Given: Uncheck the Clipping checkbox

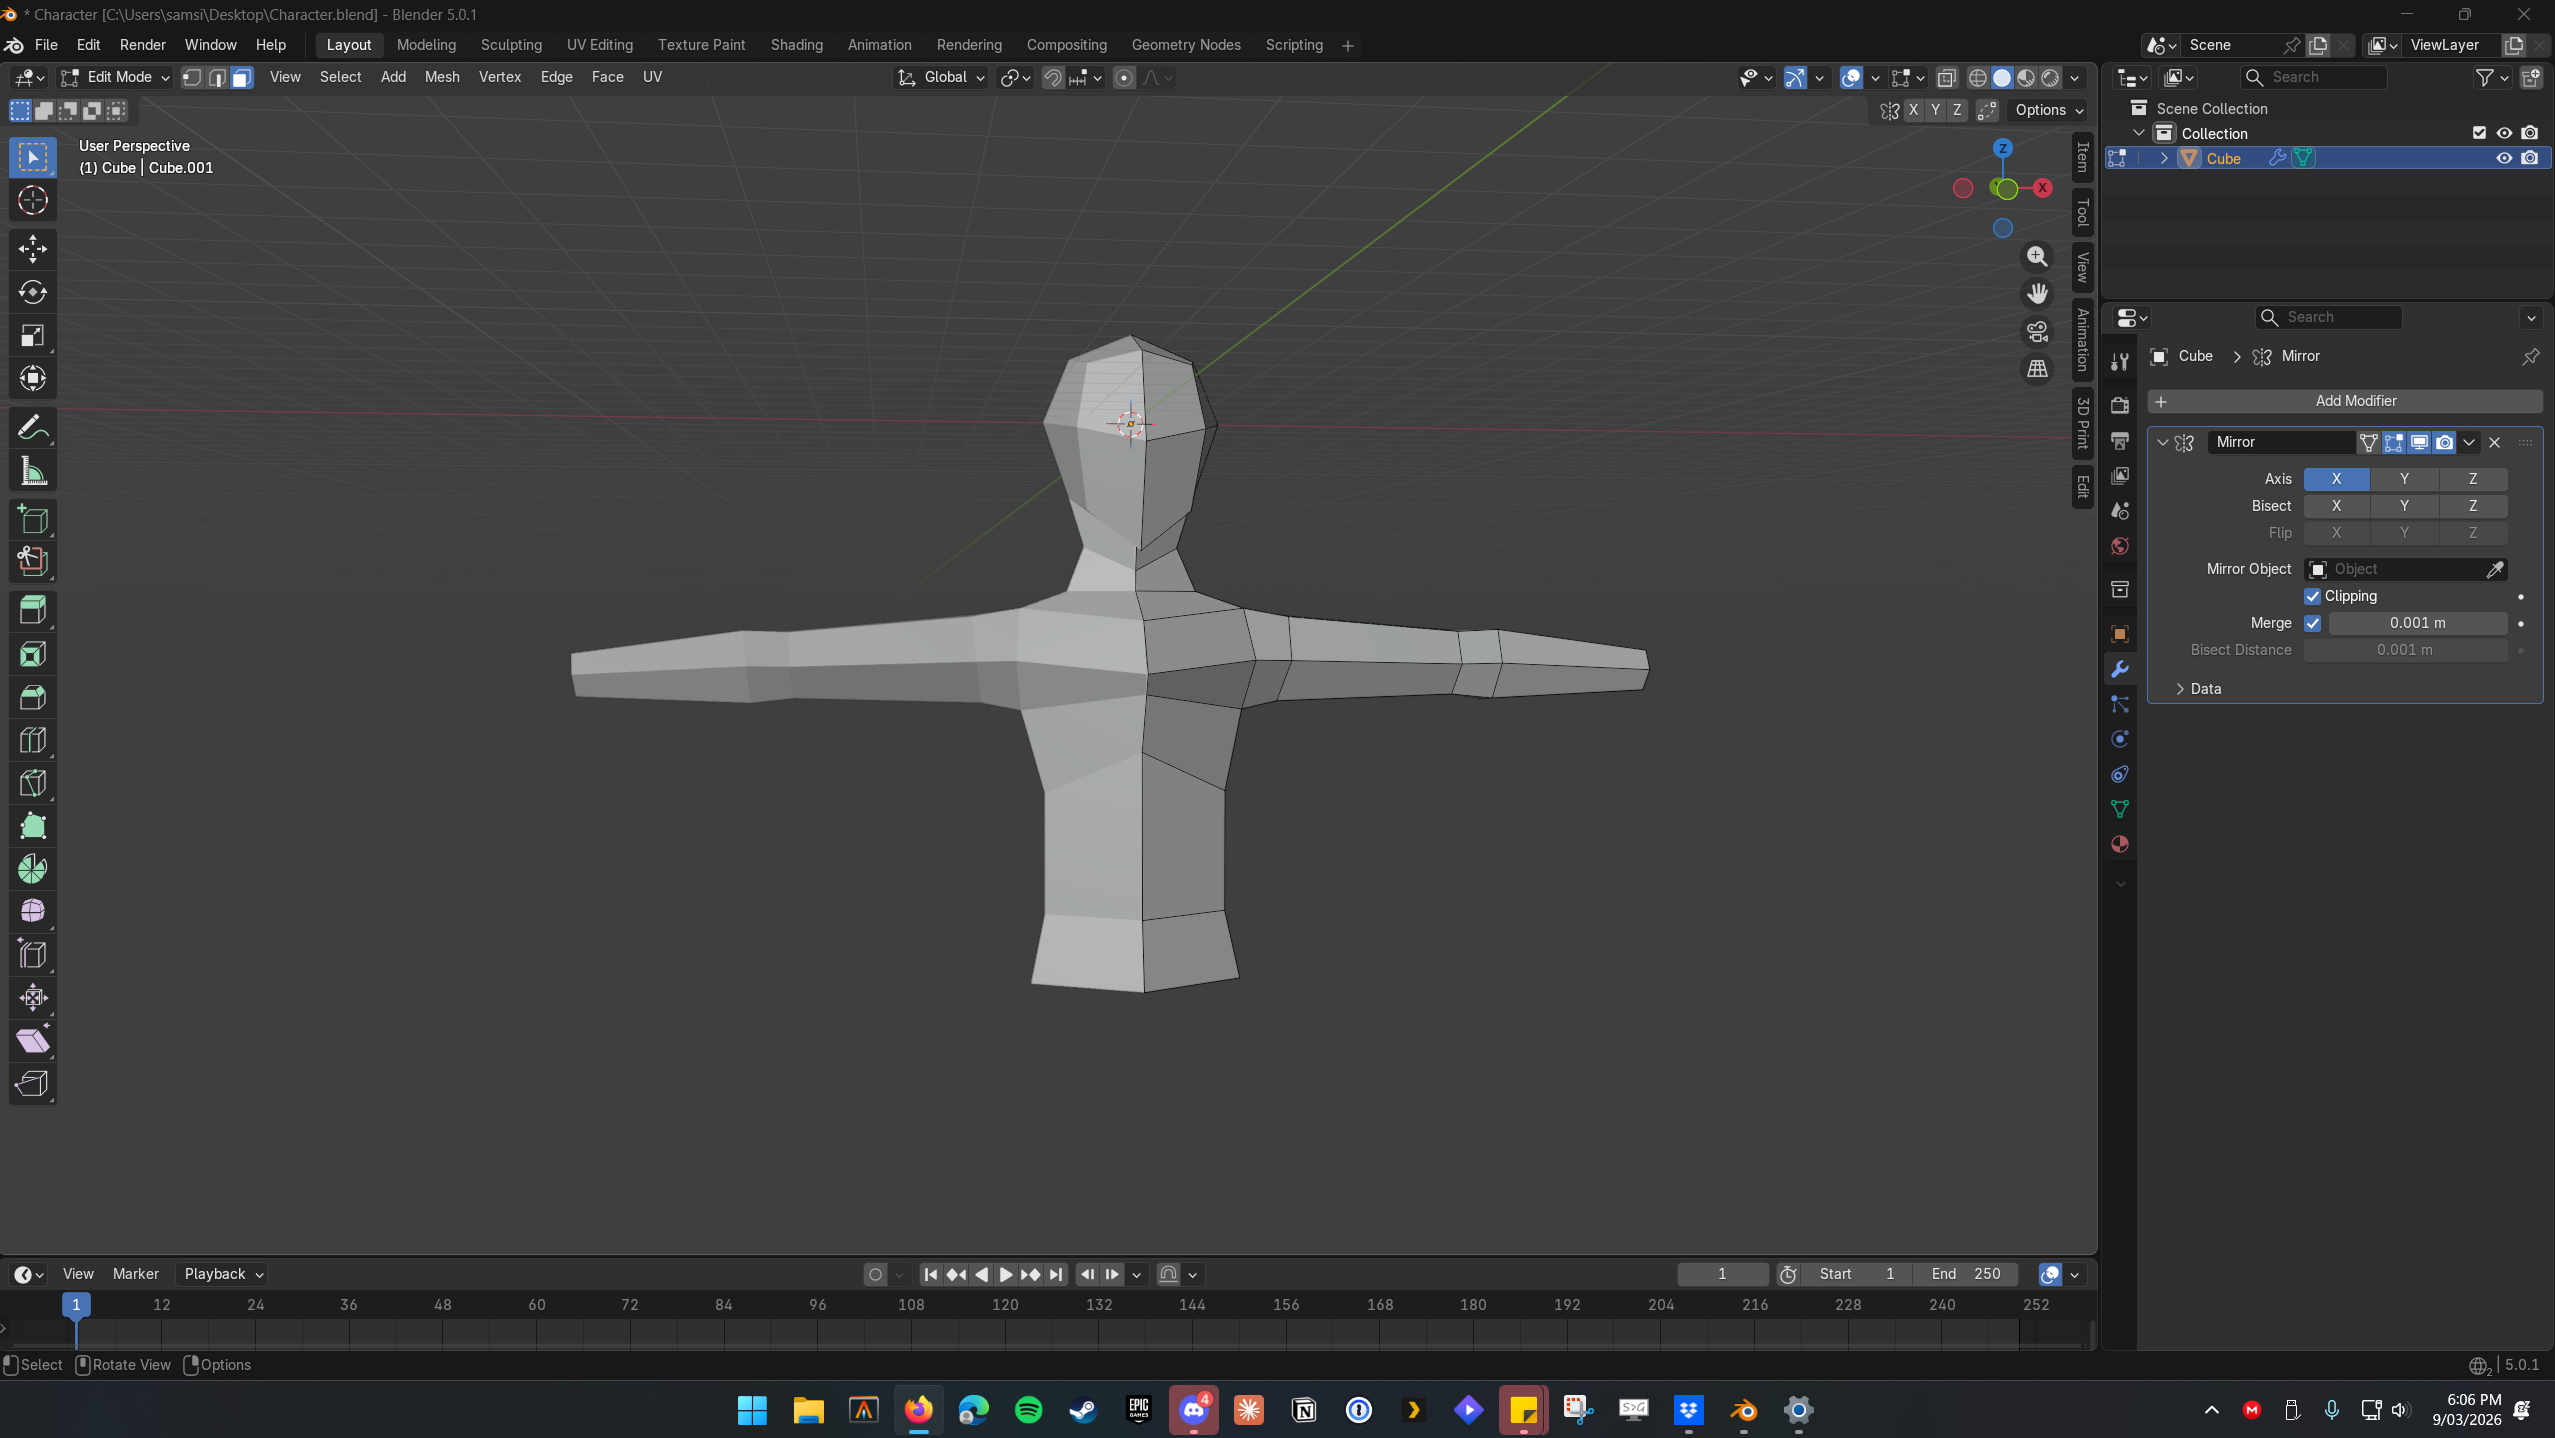Looking at the screenshot, I should (x=2312, y=596).
